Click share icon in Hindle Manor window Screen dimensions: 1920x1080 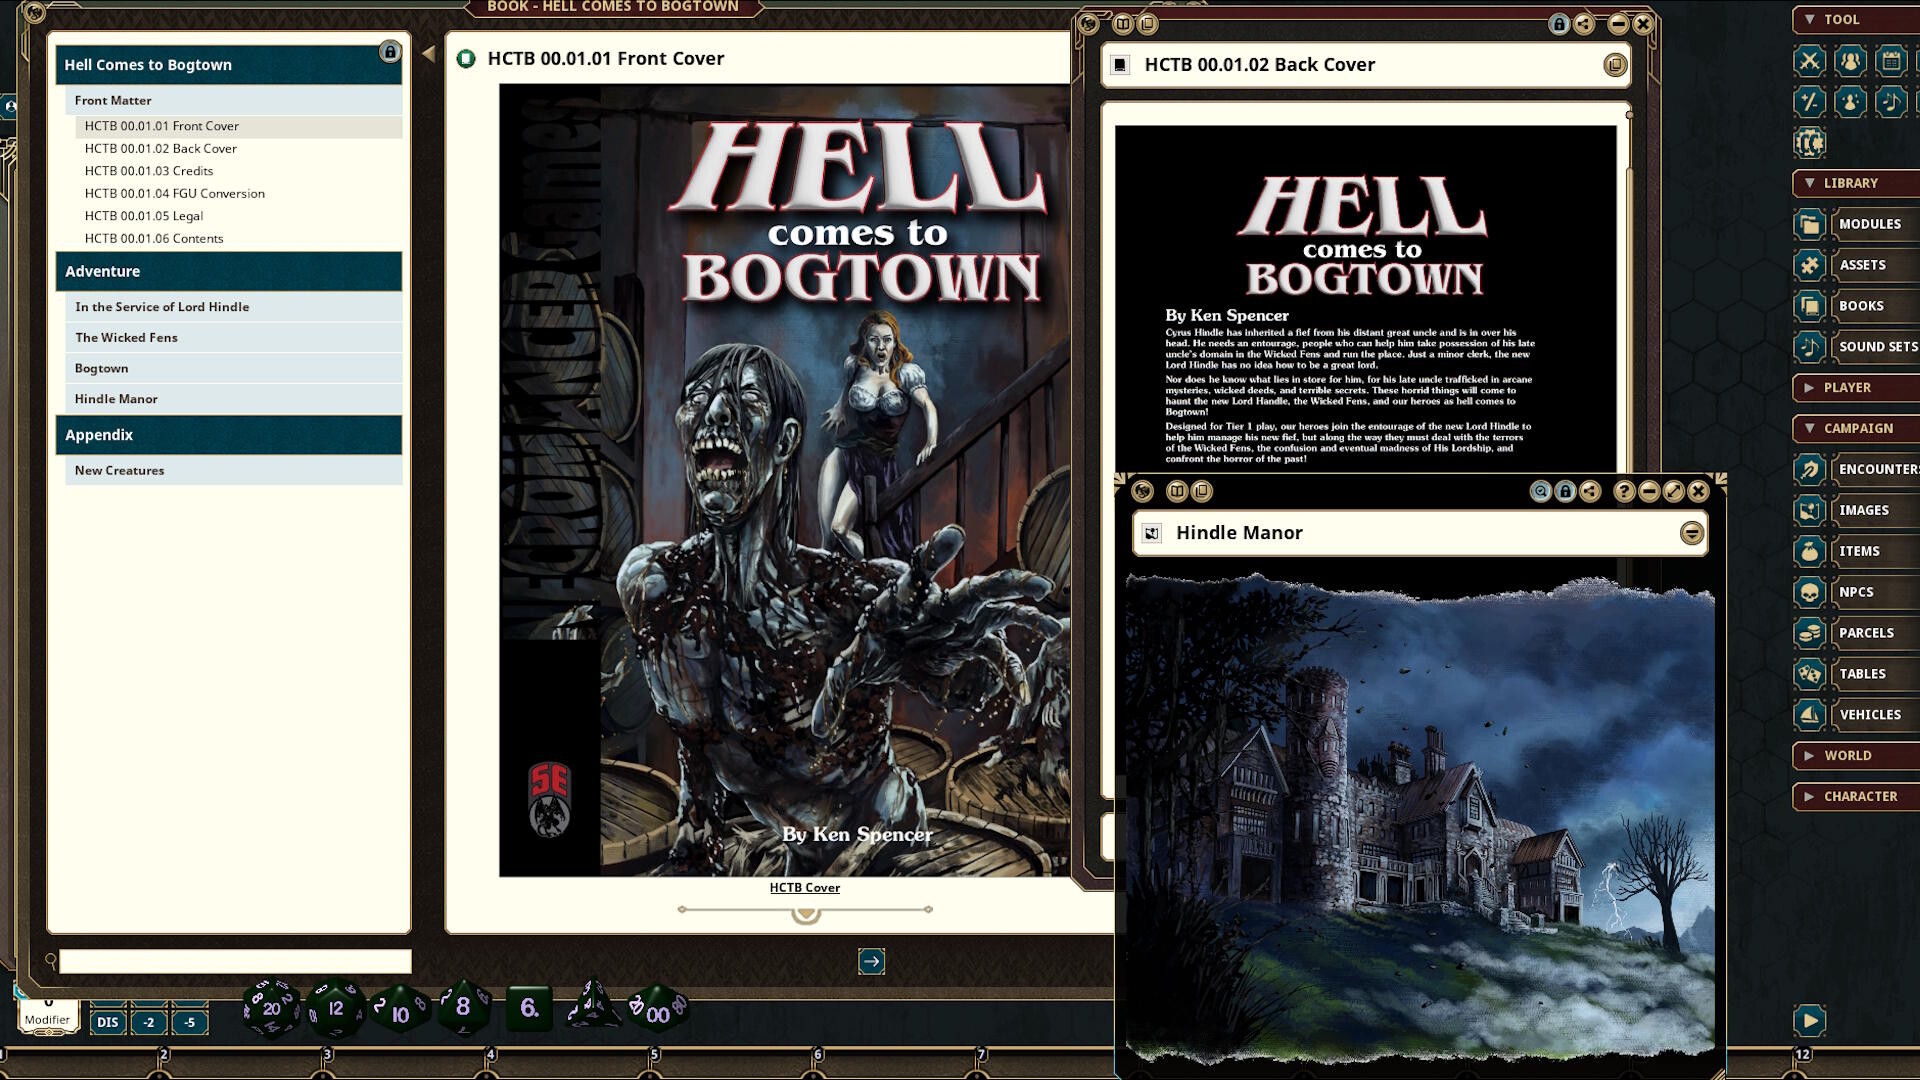click(x=1590, y=491)
